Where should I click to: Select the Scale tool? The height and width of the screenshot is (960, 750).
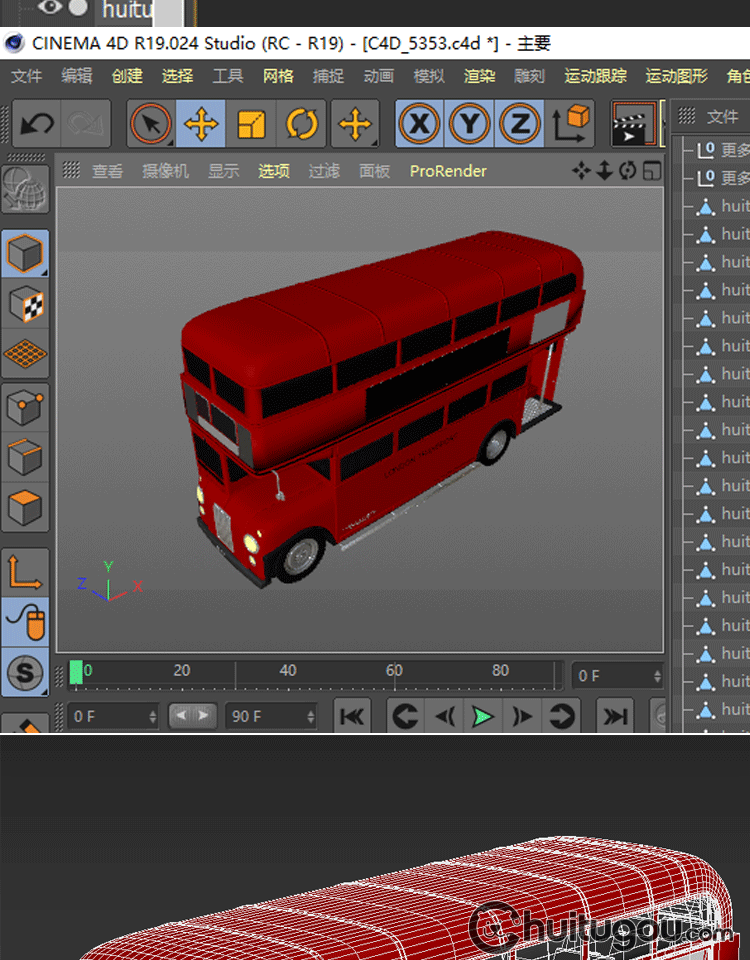(x=251, y=124)
